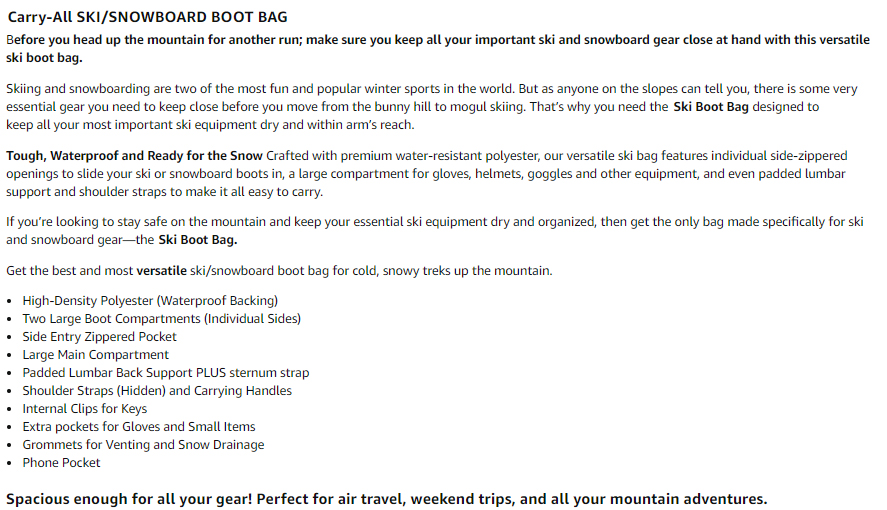Click 'Tough, Waterproof and Ready for the Snow'
Image resolution: width=887 pixels, height=510 pixels.
point(135,156)
